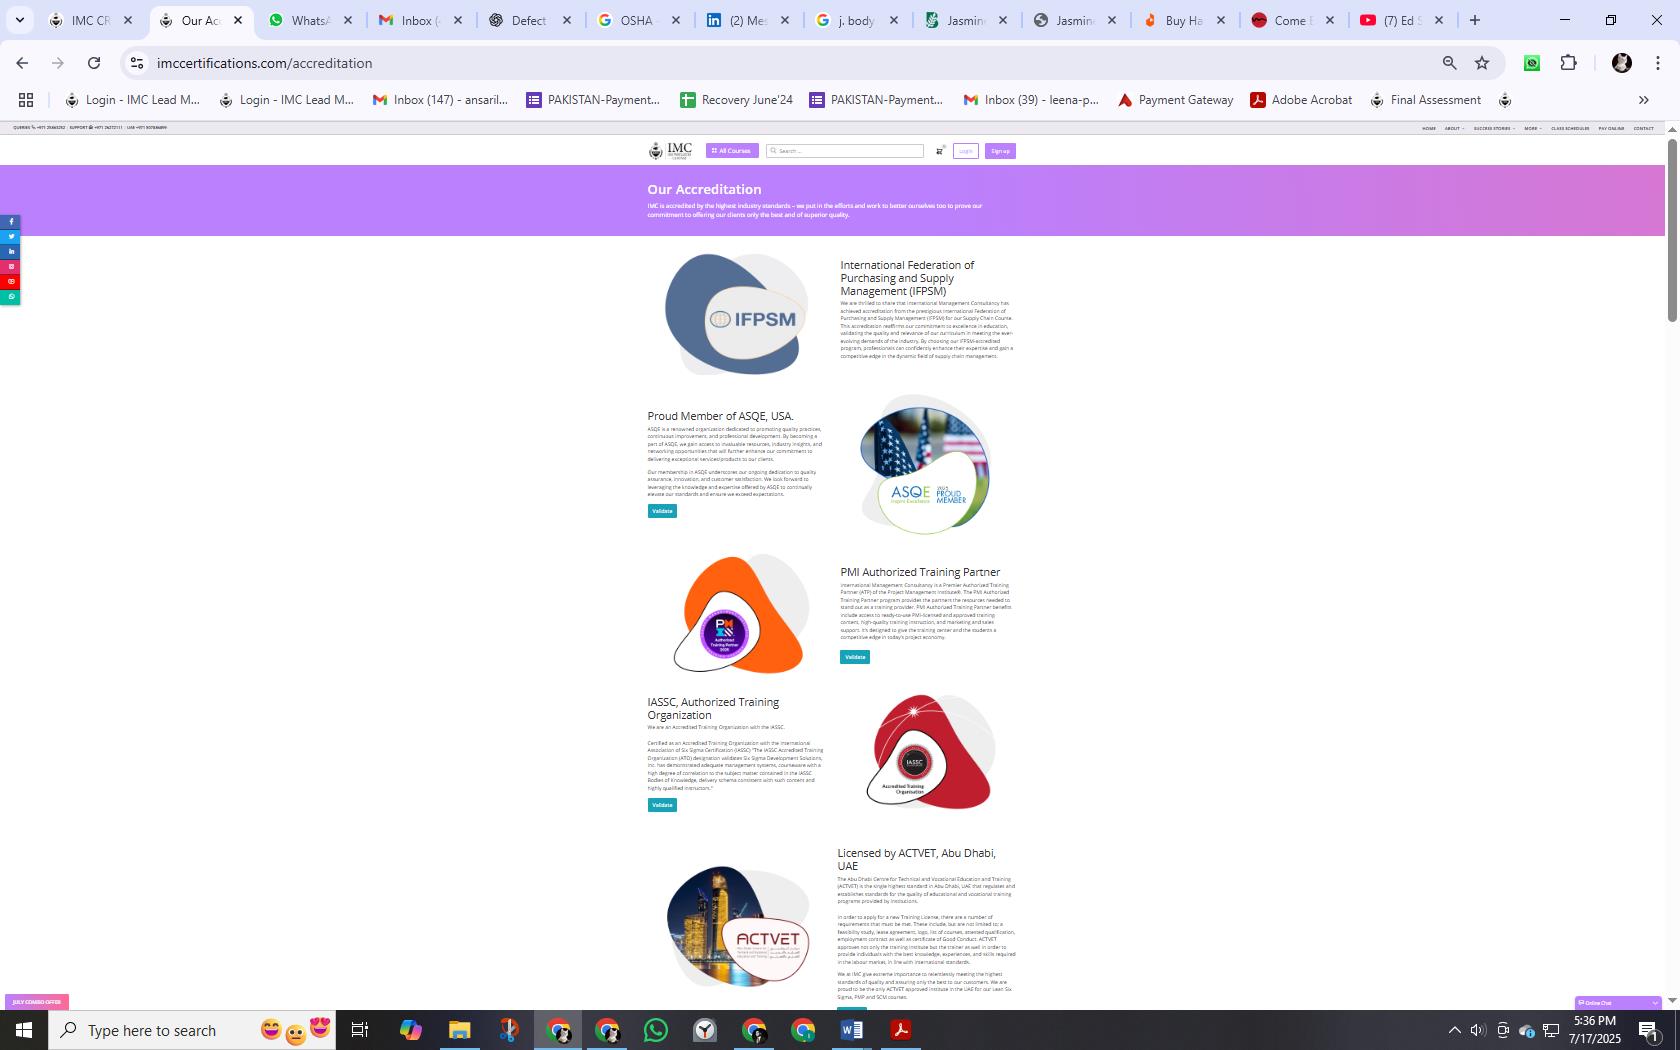Open the Chrome extensions puzzle icon
Image resolution: width=1680 pixels, height=1050 pixels.
(x=1568, y=63)
